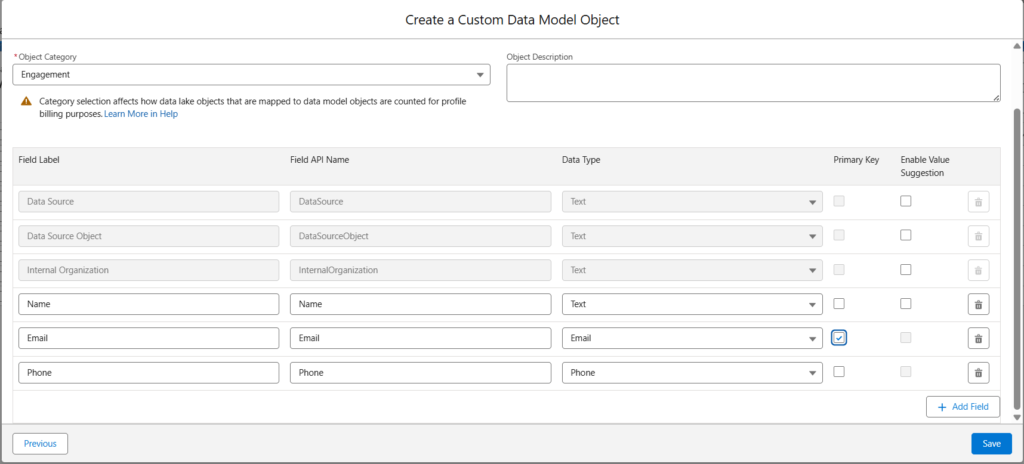This screenshot has width=1024, height=464.
Task: Click the Object Description text area
Action: coord(753,83)
